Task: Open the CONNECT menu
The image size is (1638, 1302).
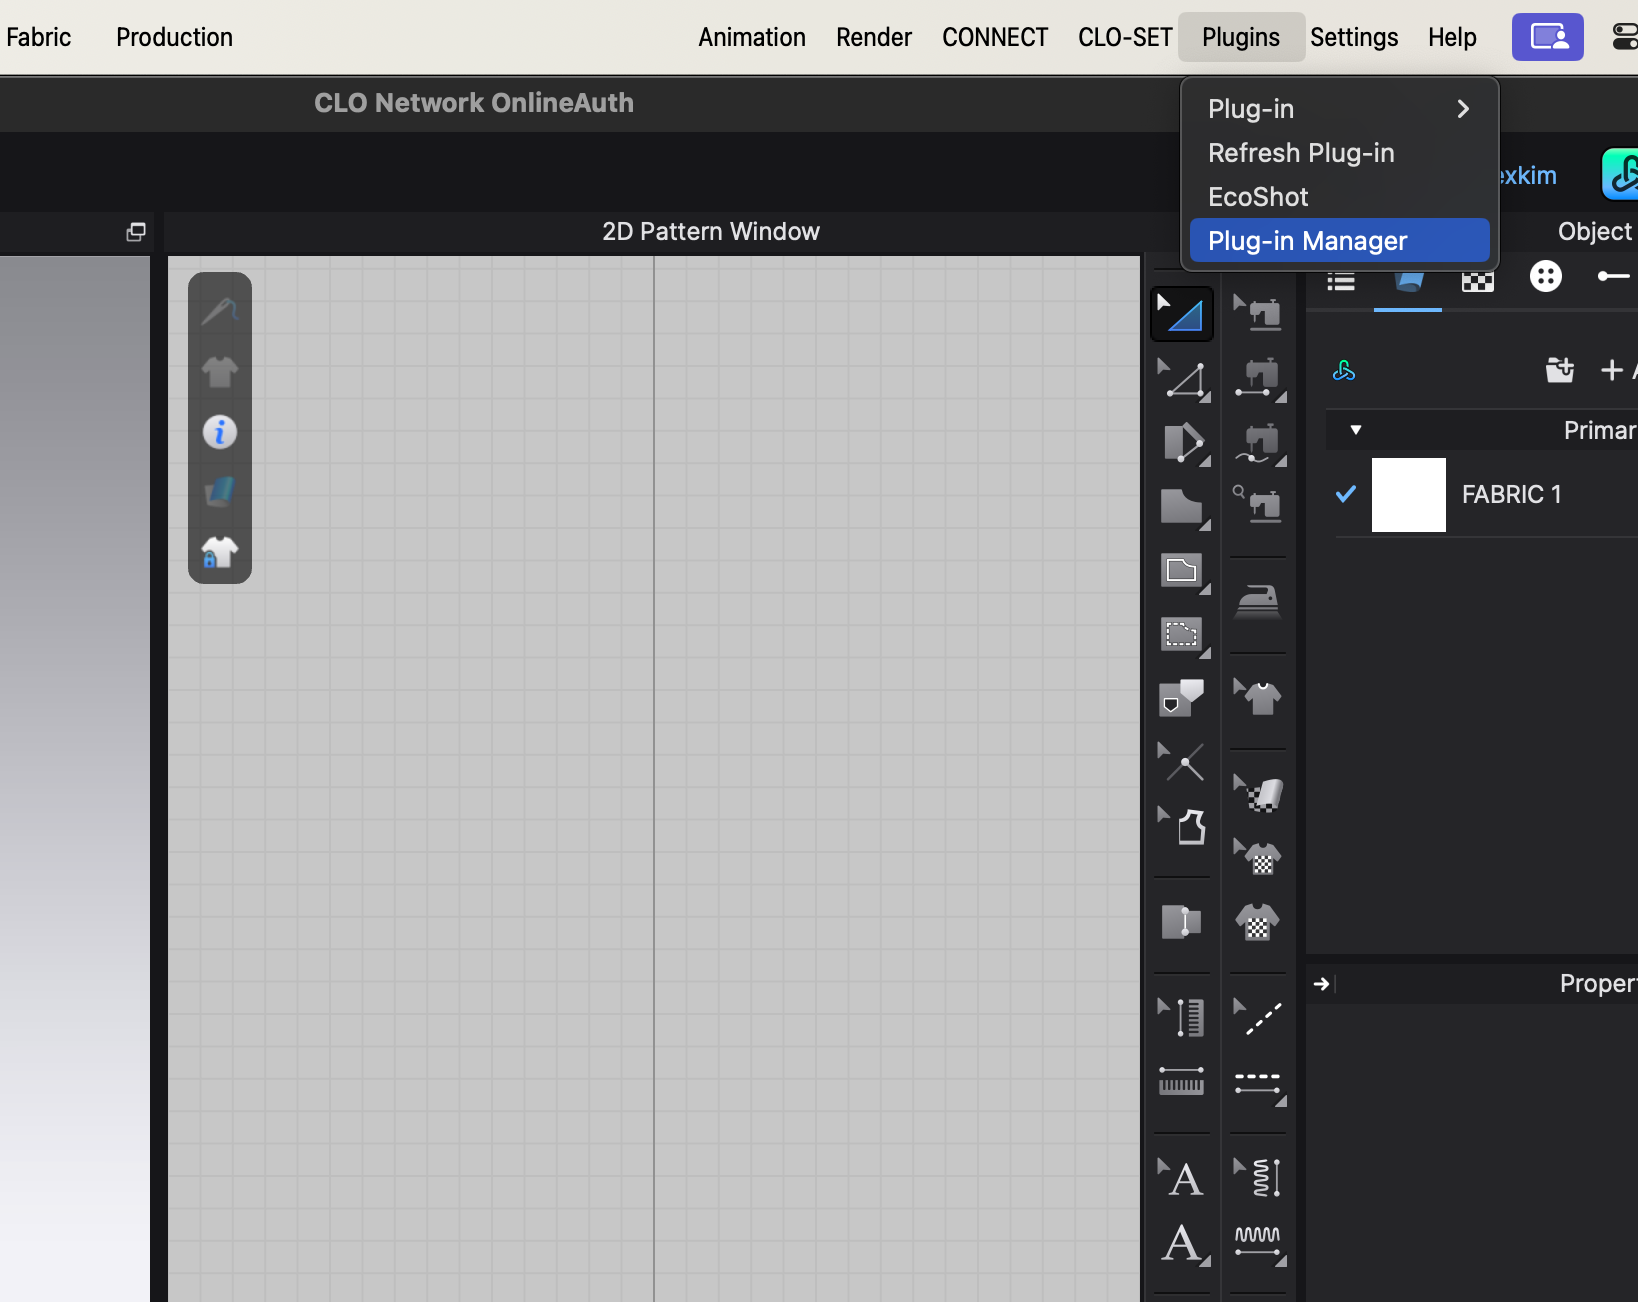Action: [x=995, y=37]
